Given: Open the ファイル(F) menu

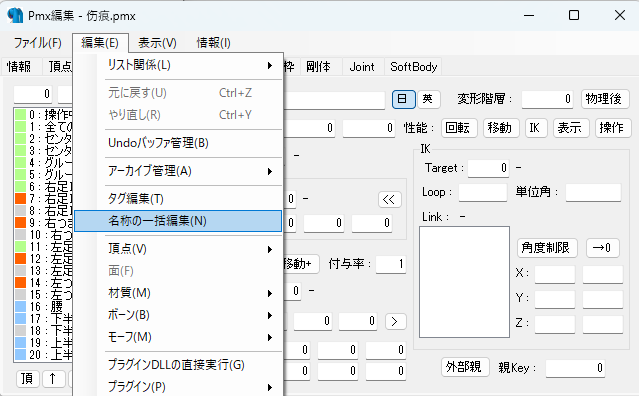Looking at the screenshot, I should [37, 43].
